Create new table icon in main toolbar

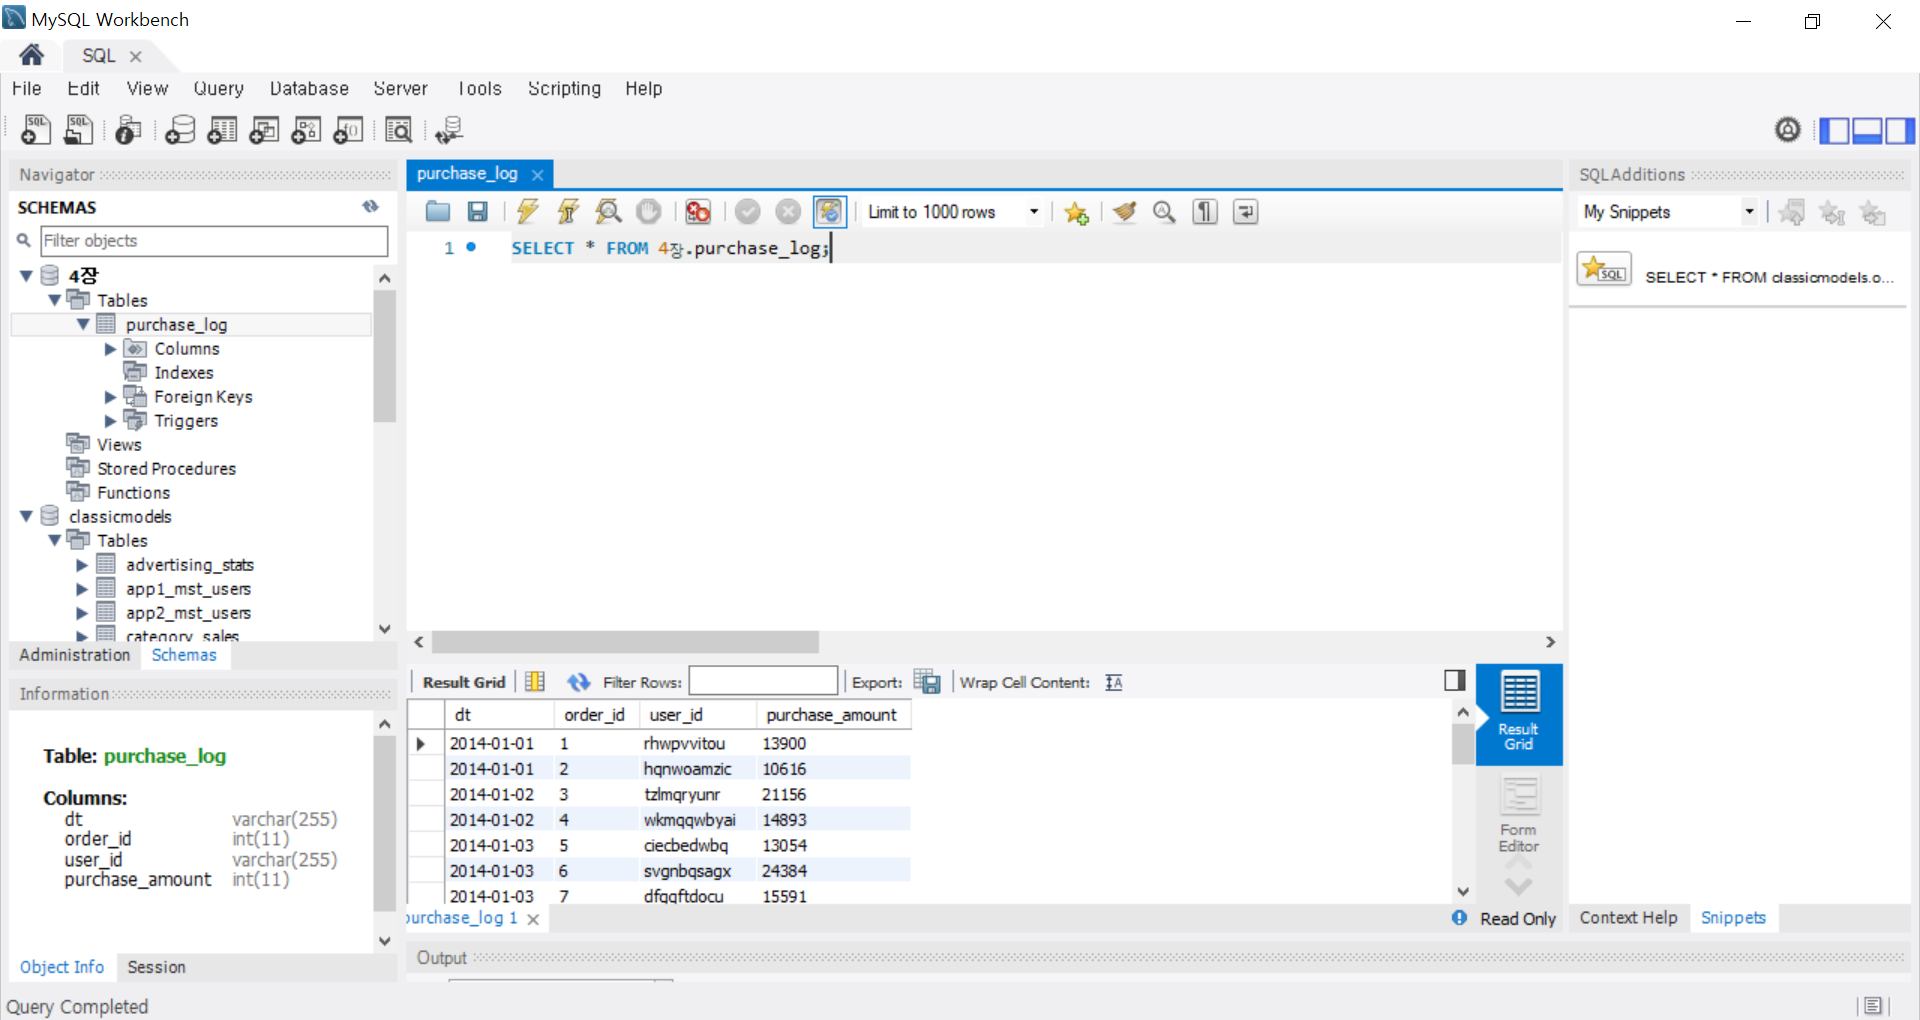[x=222, y=130]
